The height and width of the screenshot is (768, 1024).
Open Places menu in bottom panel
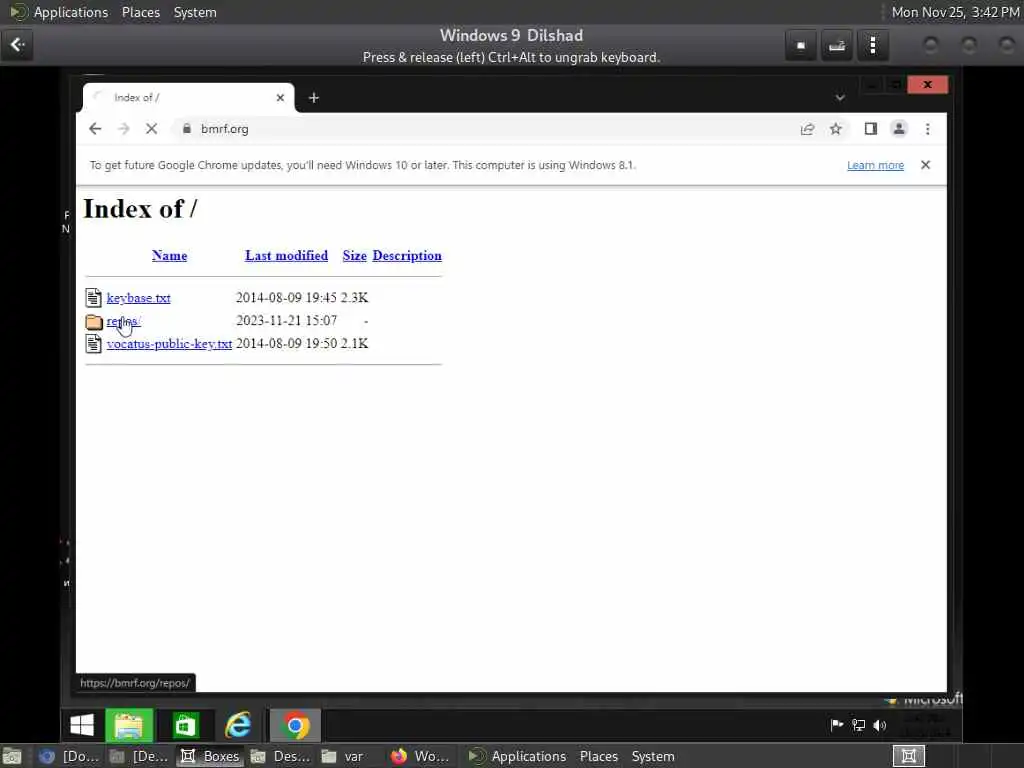[x=599, y=756]
